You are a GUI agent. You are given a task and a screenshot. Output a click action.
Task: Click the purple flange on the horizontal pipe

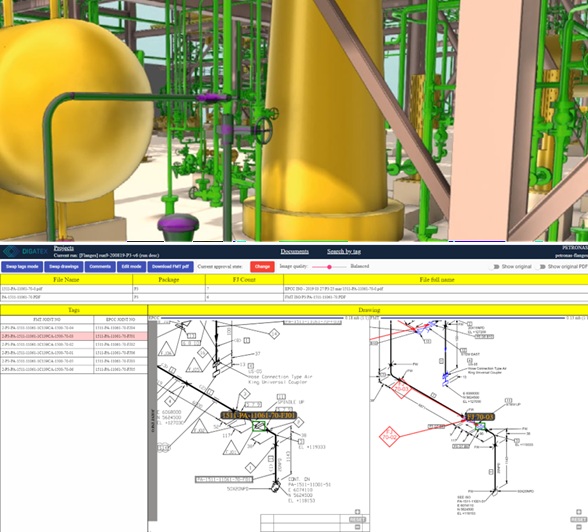coord(212,97)
